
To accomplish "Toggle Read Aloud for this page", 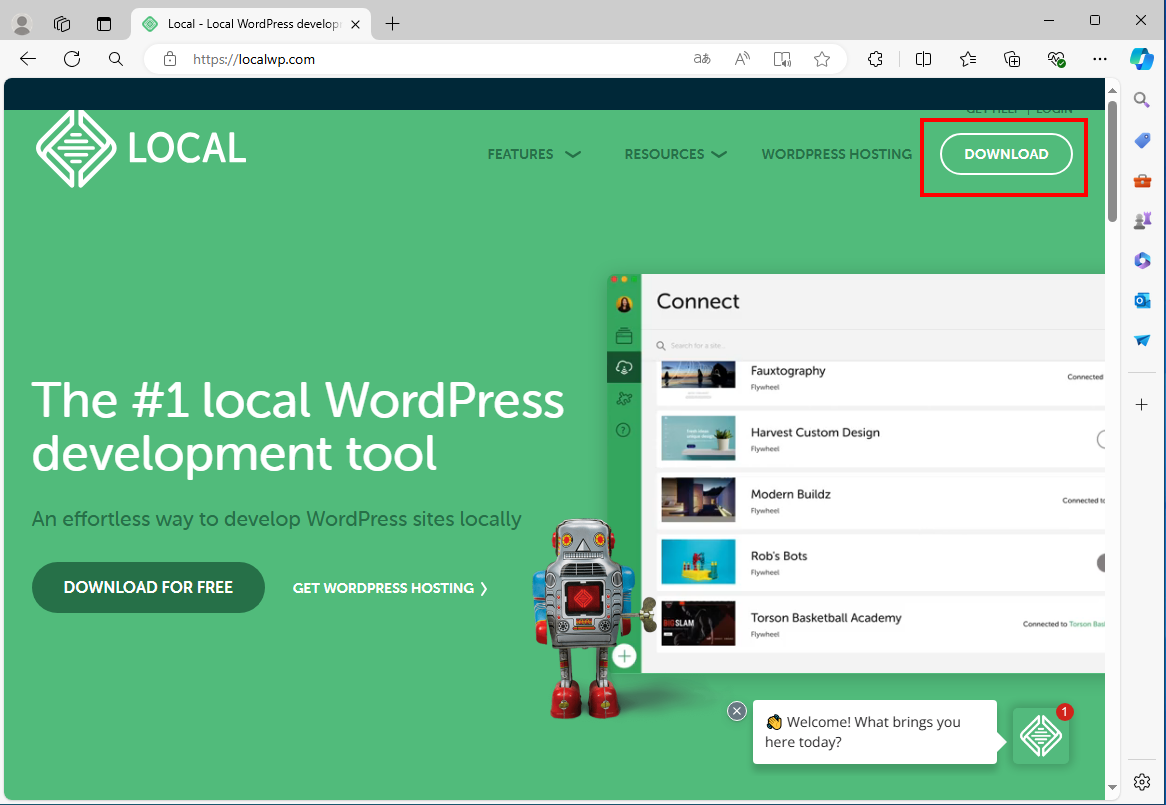I will coord(742,59).
